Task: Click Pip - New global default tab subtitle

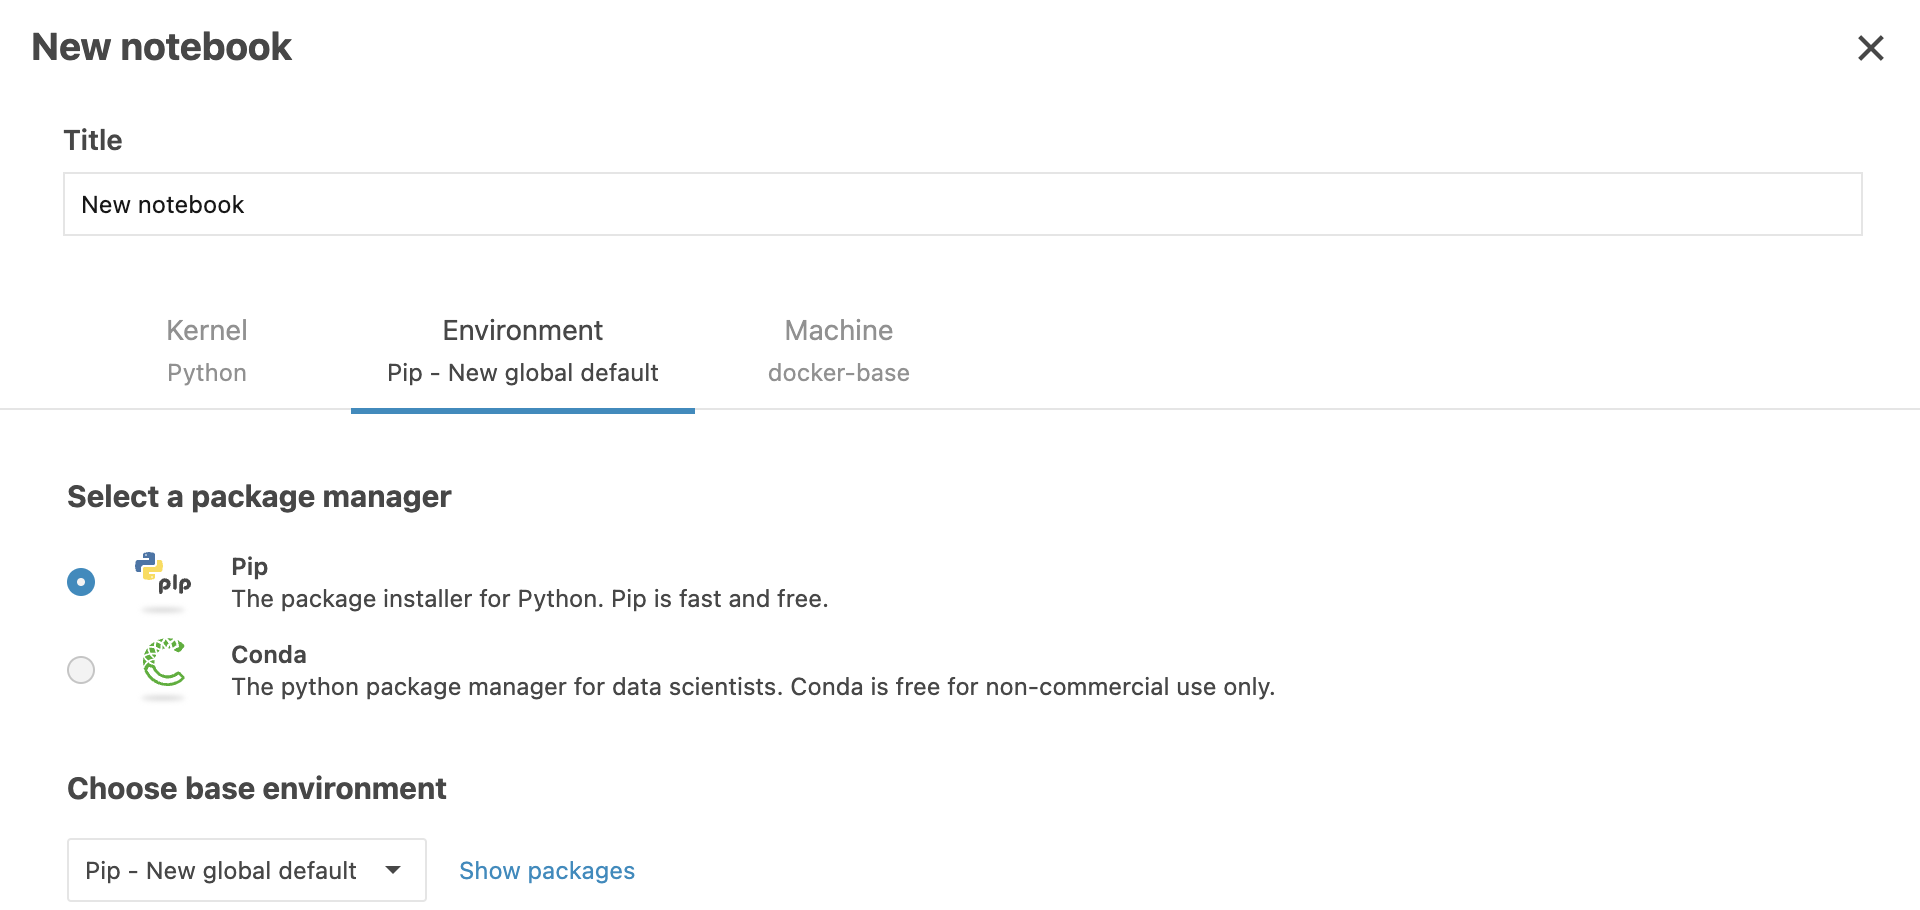Action: click(523, 373)
